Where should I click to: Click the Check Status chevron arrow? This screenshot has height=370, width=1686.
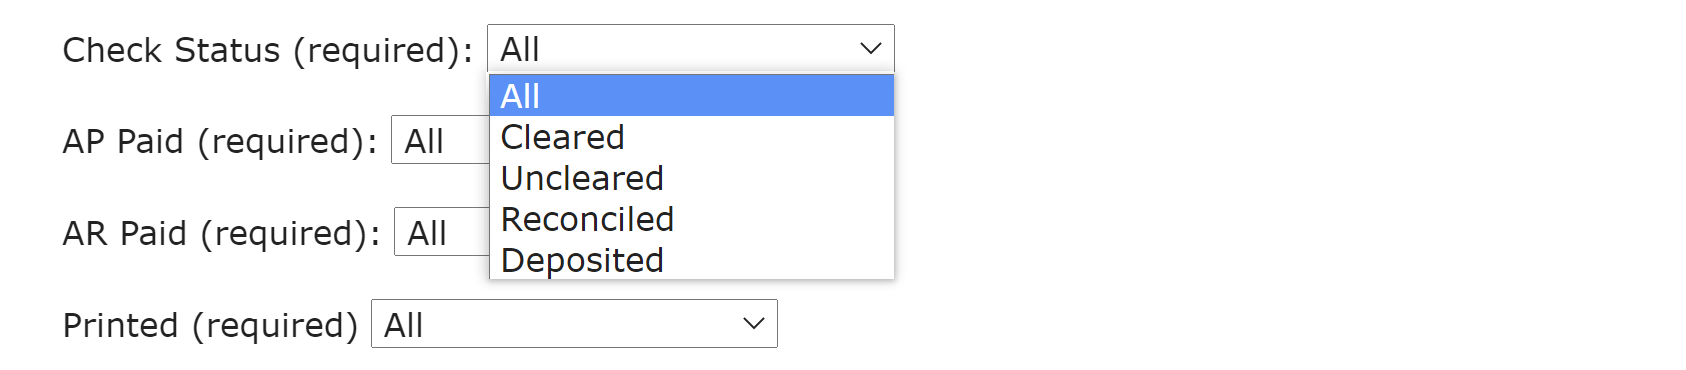[870, 48]
